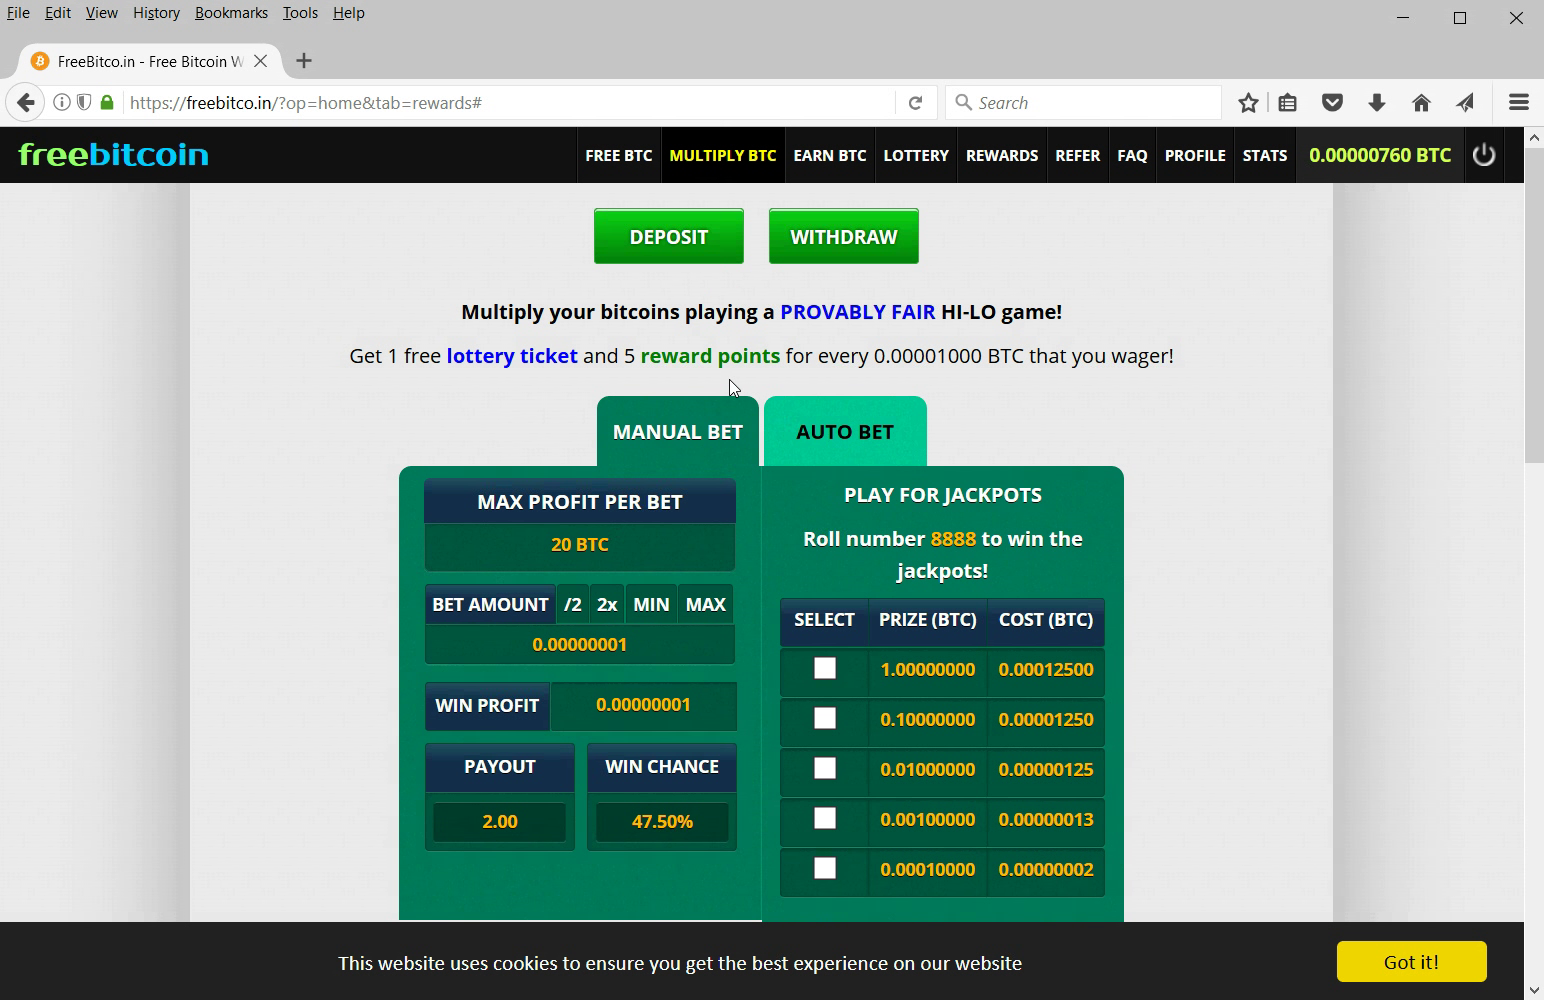The image size is (1544, 1000).
Task: Open the History menu
Action: click(x=156, y=13)
